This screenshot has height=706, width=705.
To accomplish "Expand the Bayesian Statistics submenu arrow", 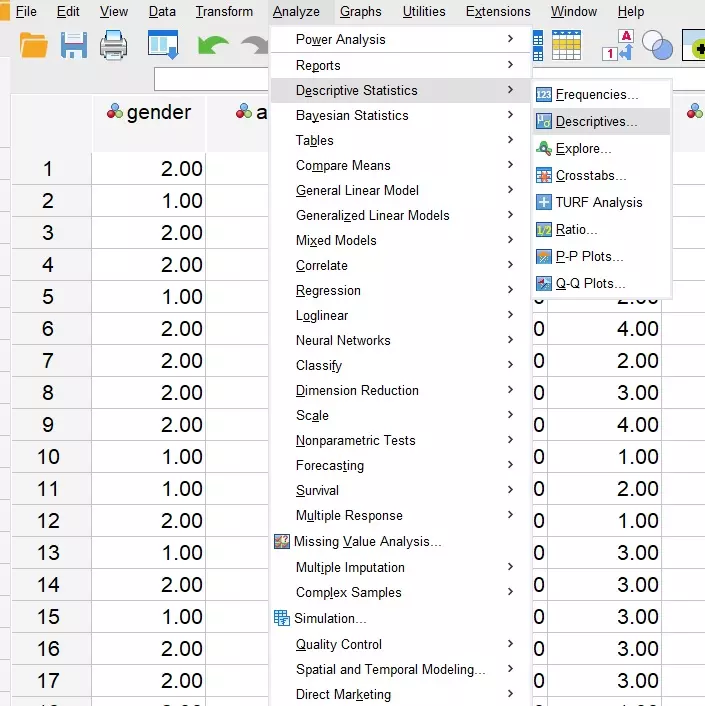I will (510, 115).
